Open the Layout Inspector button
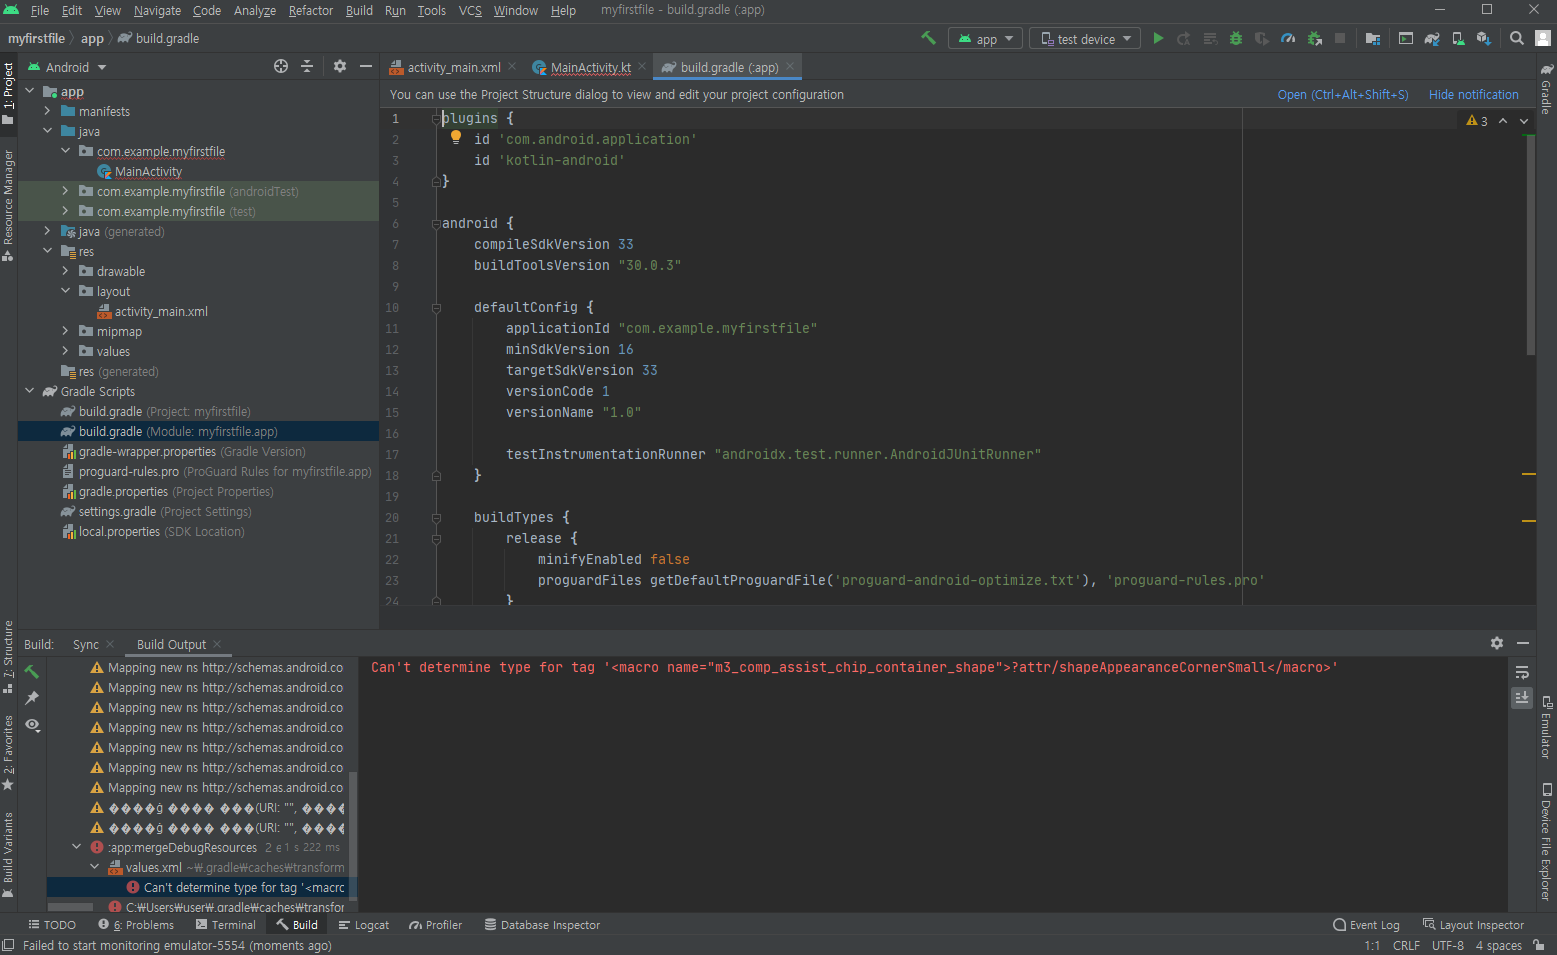Viewport: 1557px width, 955px height. pos(1474,925)
